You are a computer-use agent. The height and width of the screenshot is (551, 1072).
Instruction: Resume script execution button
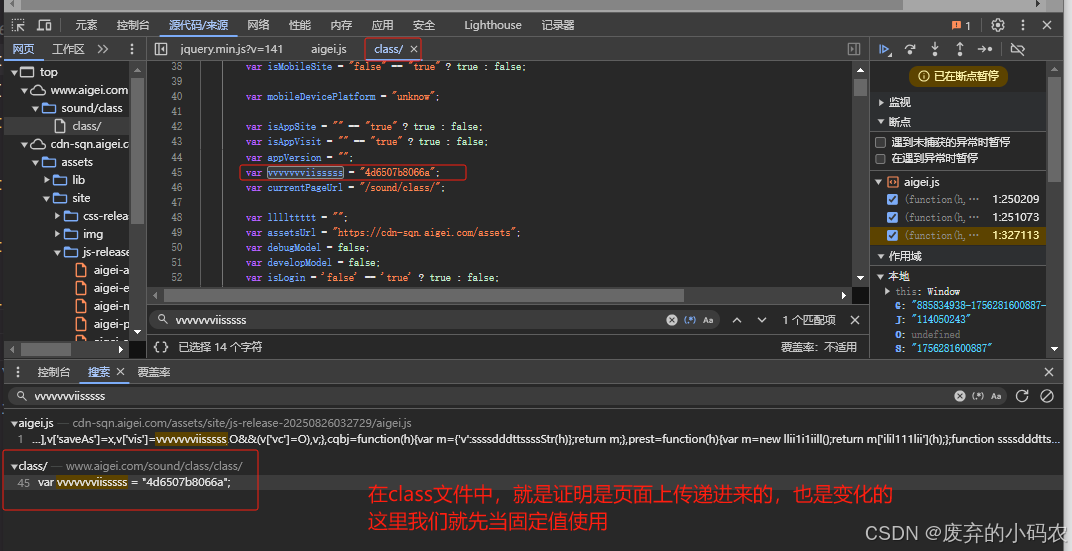pos(885,49)
